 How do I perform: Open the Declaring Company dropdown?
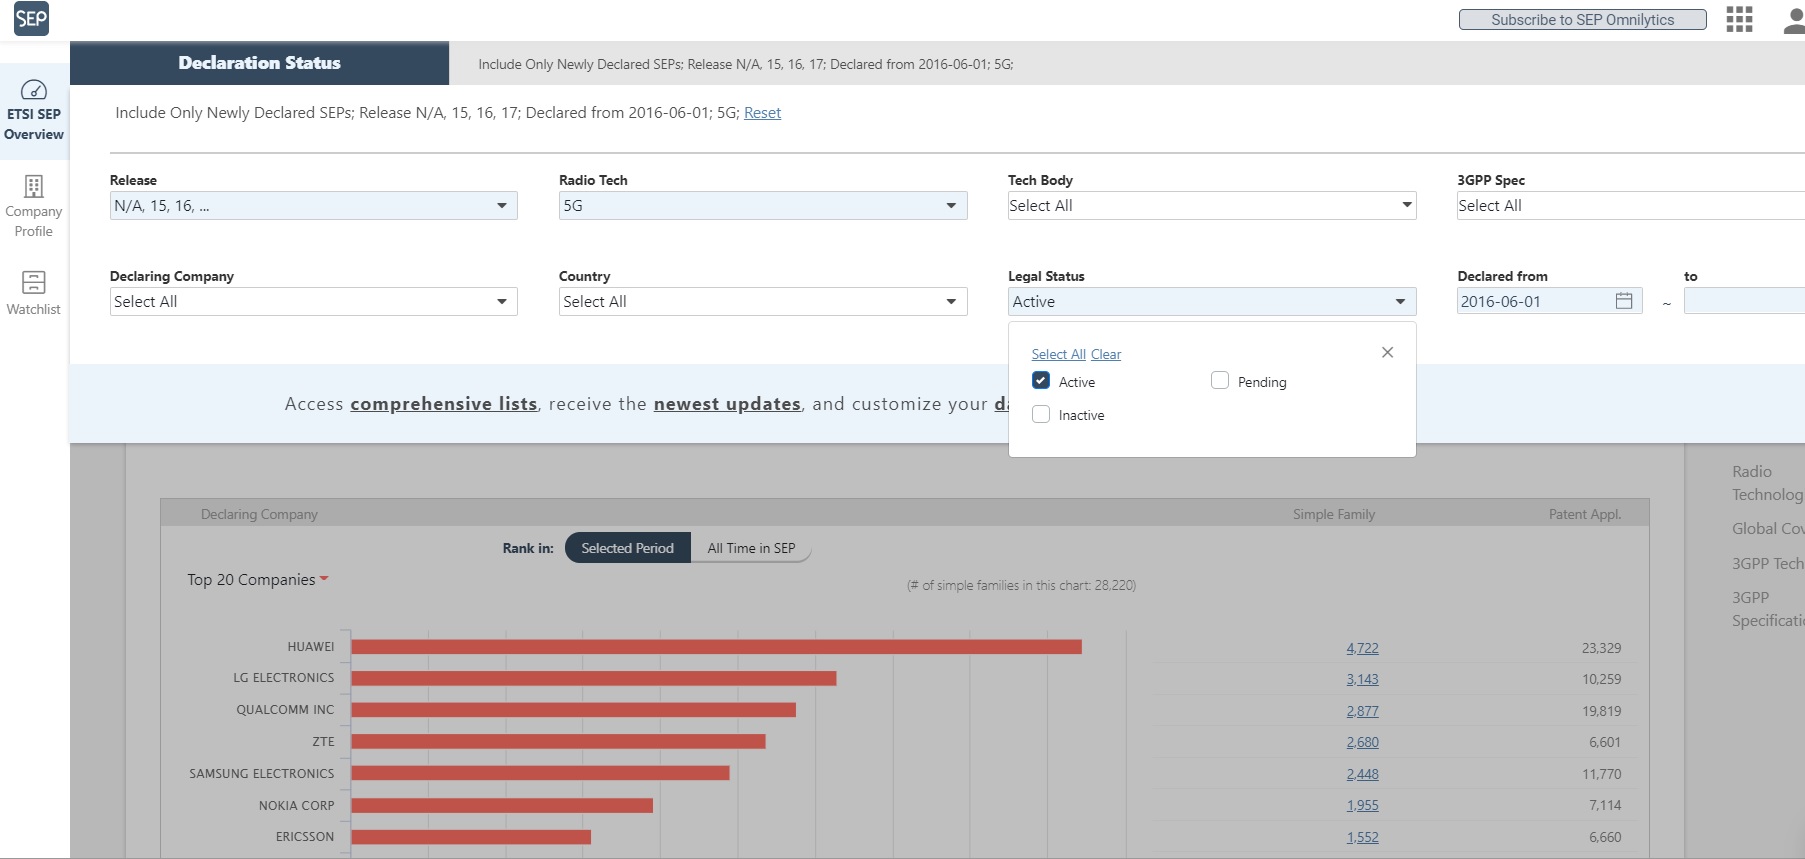tap(313, 302)
